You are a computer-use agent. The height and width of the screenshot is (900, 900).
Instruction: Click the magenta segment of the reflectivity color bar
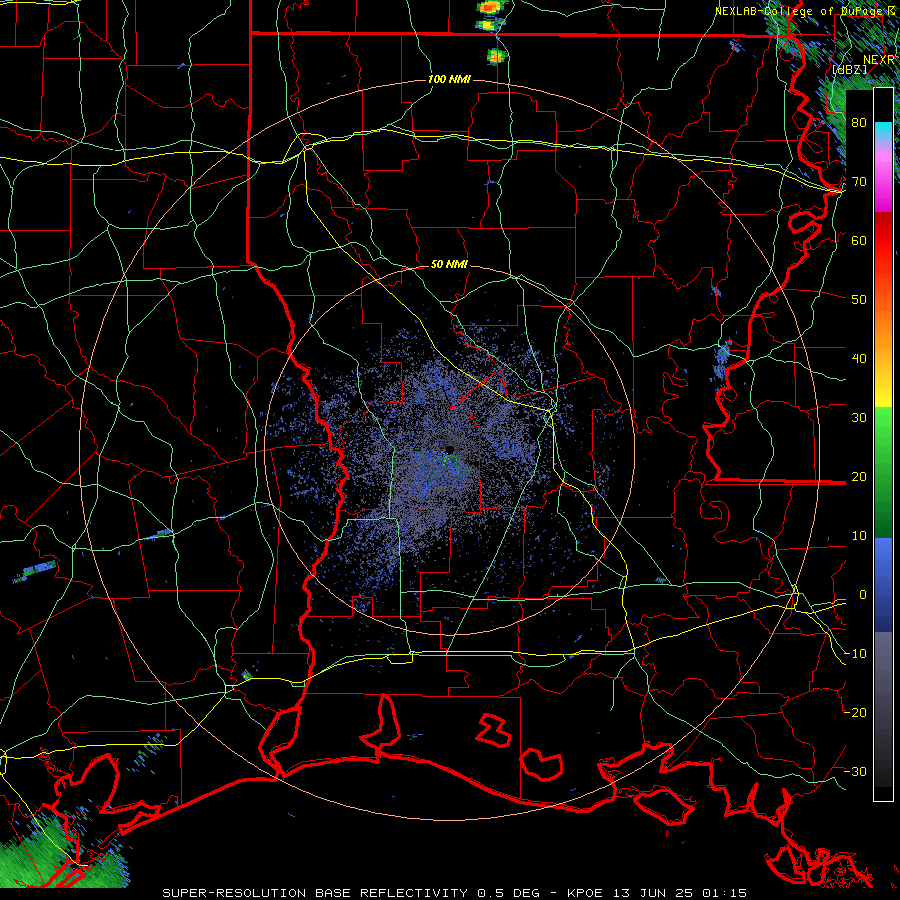883,184
